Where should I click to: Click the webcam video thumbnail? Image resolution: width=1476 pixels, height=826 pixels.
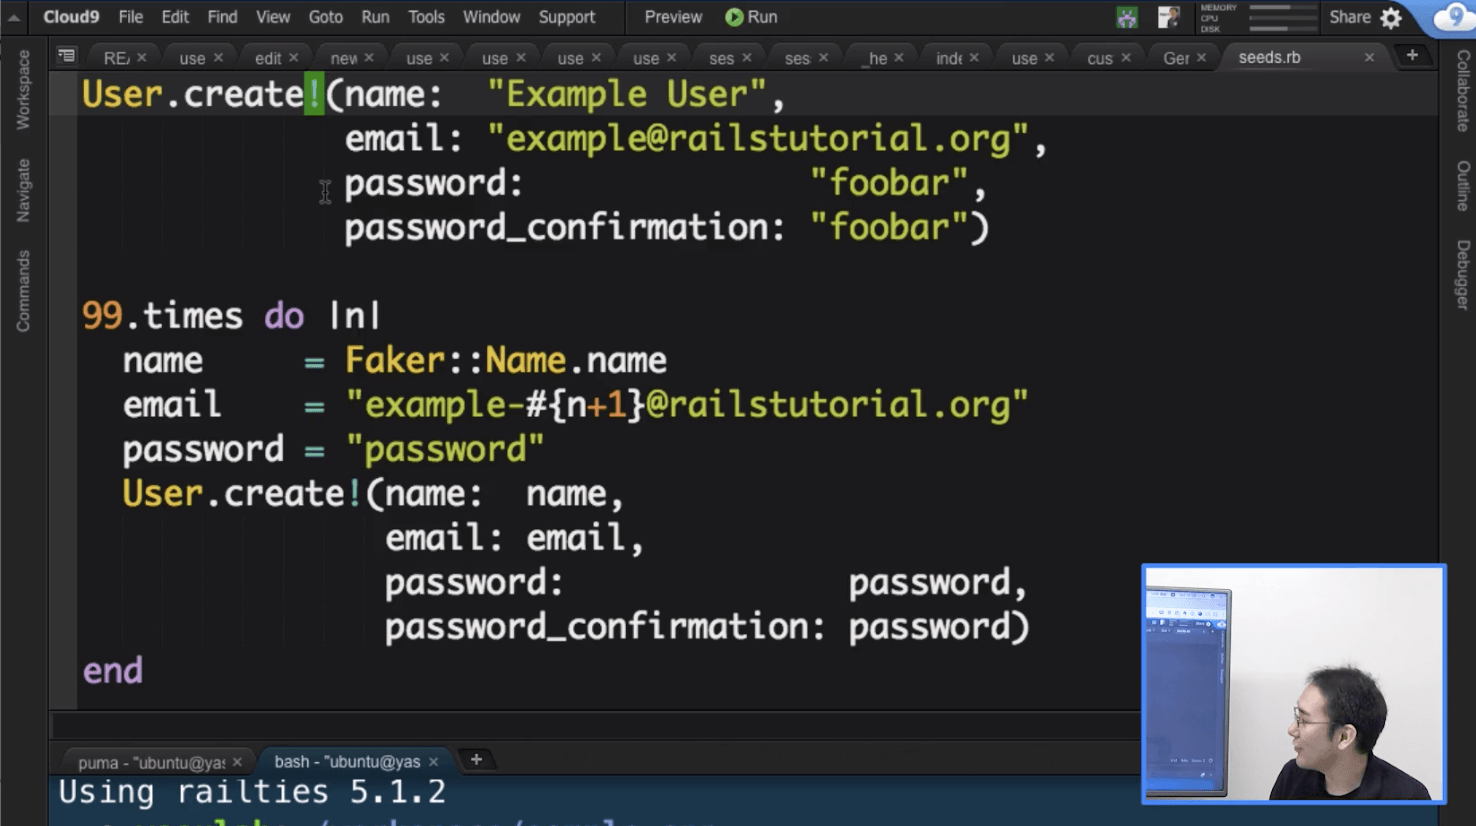pos(1294,684)
